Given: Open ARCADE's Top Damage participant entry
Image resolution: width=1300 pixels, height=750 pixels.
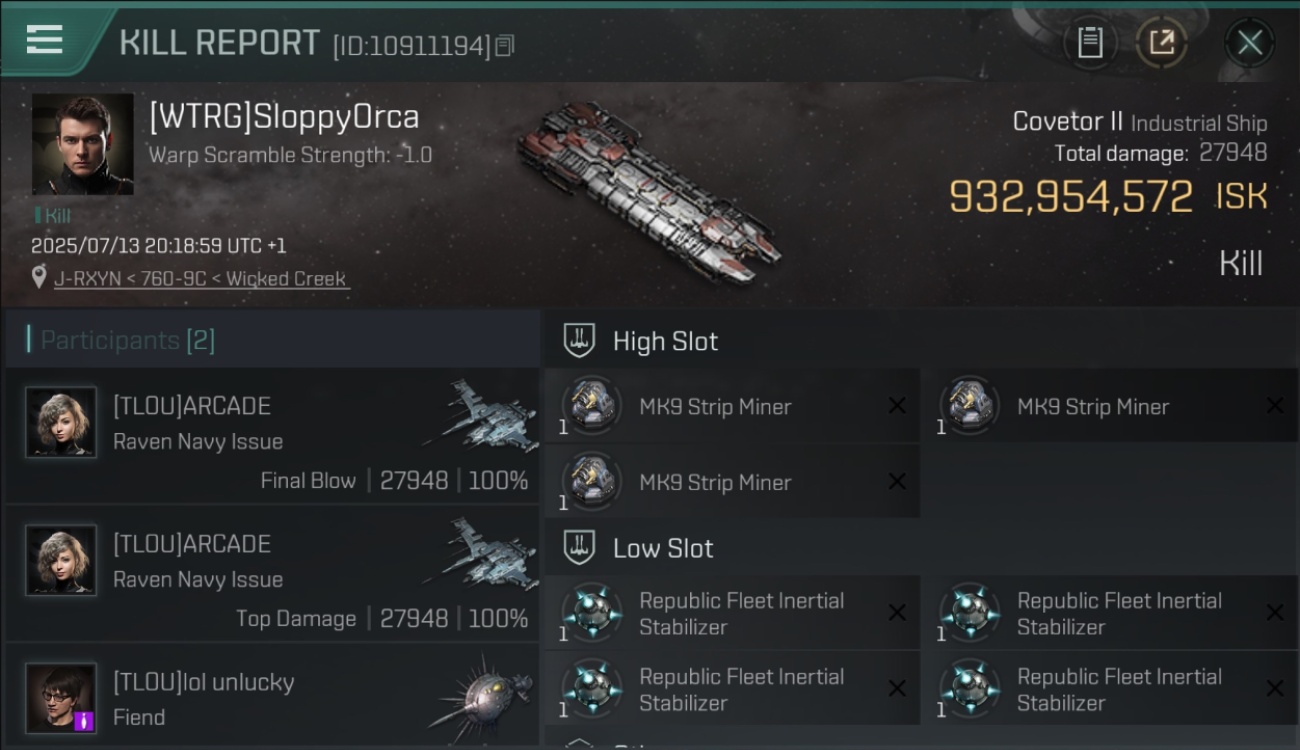Looking at the screenshot, I should coord(272,573).
